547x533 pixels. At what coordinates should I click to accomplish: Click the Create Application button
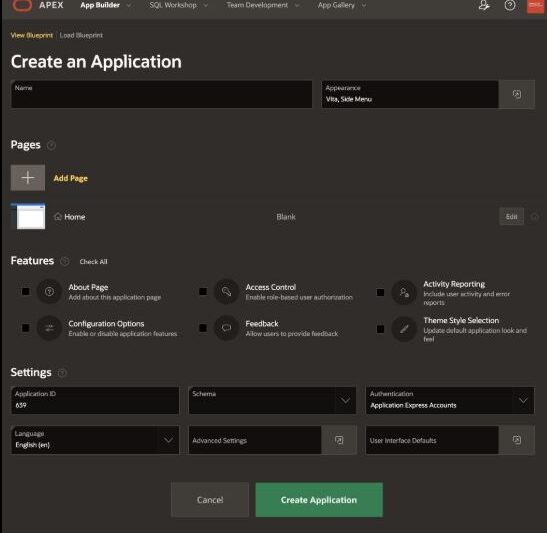(319, 500)
